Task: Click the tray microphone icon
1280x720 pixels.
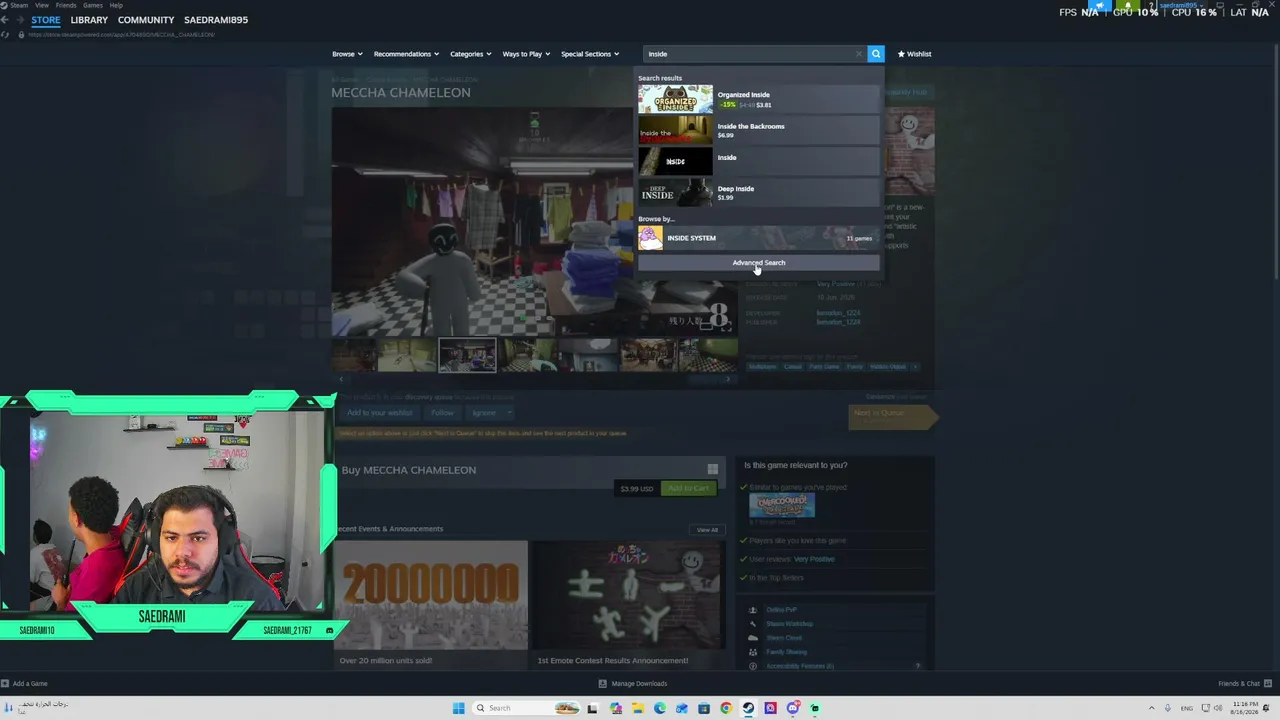Action: [1167, 708]
